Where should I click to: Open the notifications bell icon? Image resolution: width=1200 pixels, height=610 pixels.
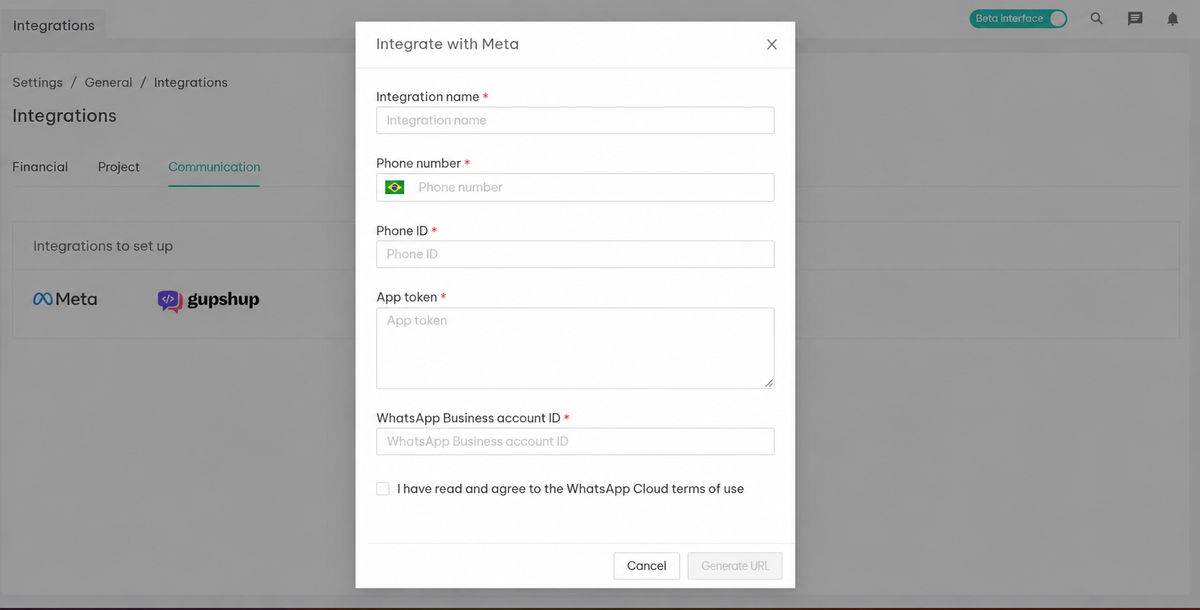1173,18
